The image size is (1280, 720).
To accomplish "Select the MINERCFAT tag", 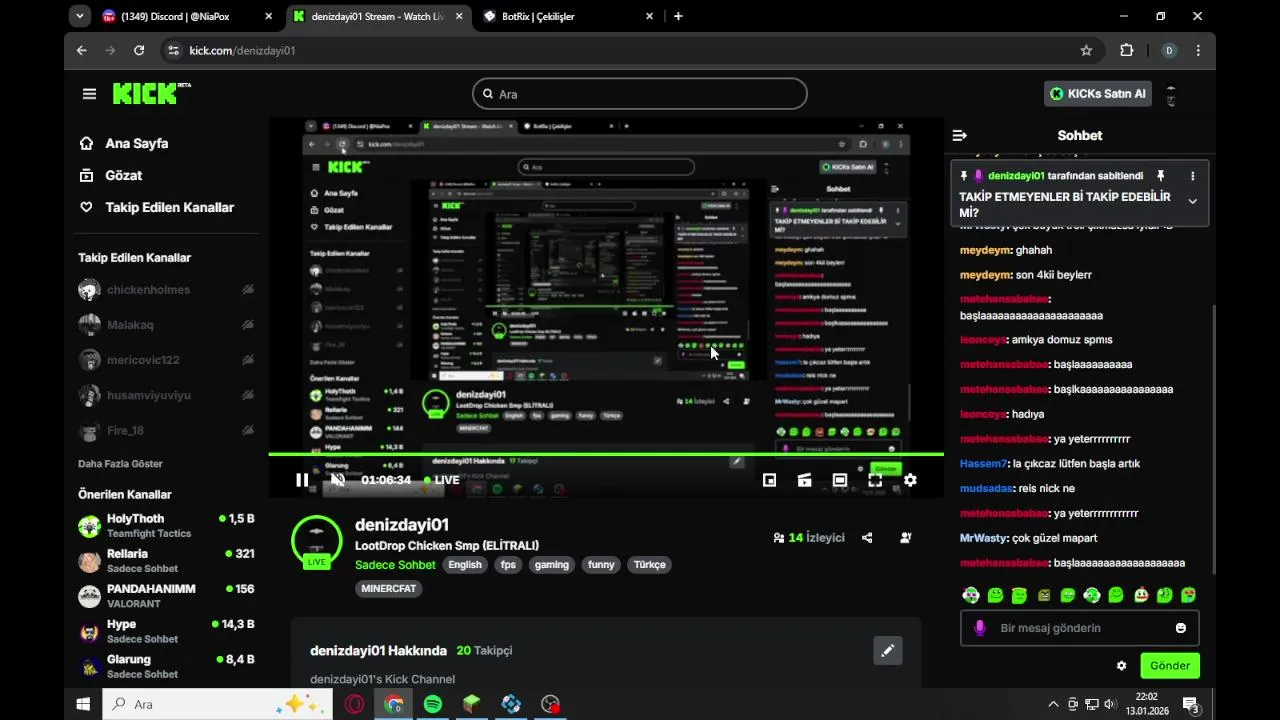I will [x=388, y=589].
